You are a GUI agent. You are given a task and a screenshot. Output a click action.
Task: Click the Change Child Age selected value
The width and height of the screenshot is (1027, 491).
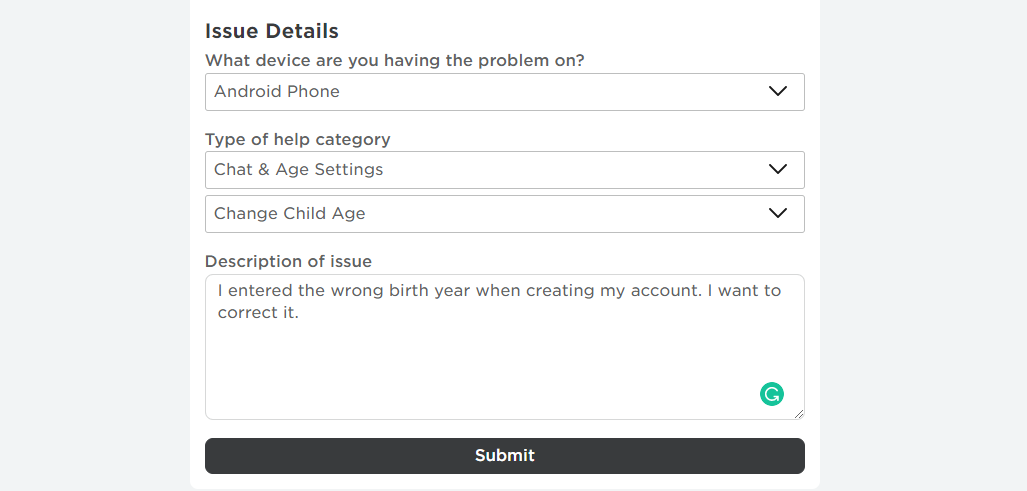(289, 214)
